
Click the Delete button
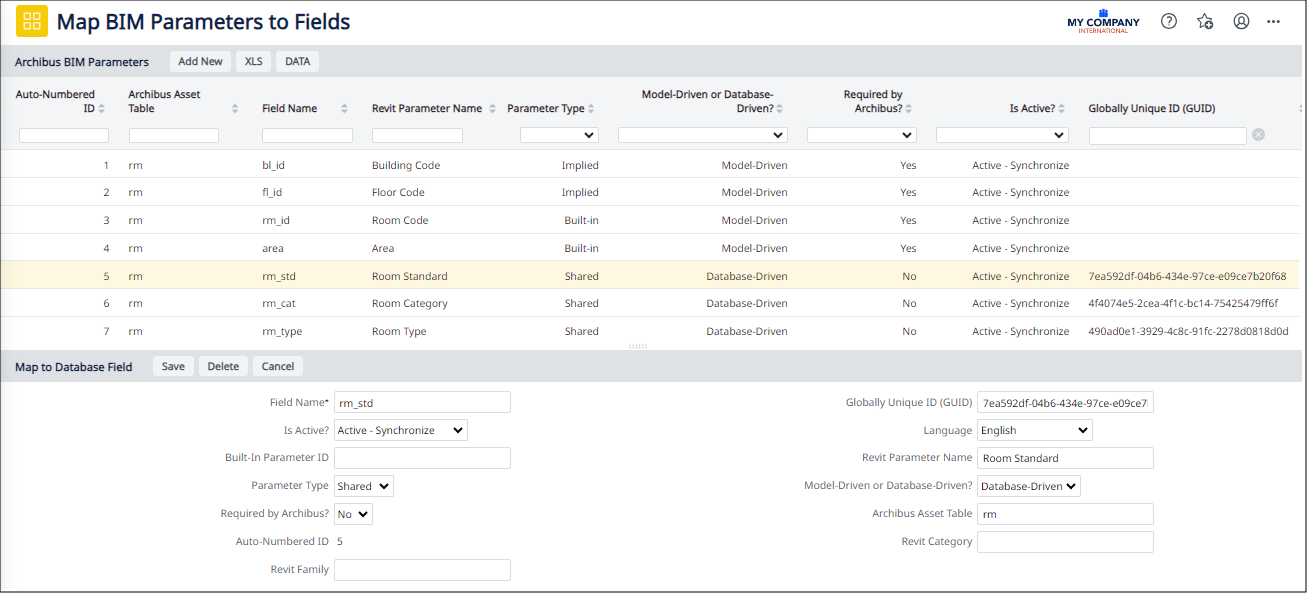223,366
